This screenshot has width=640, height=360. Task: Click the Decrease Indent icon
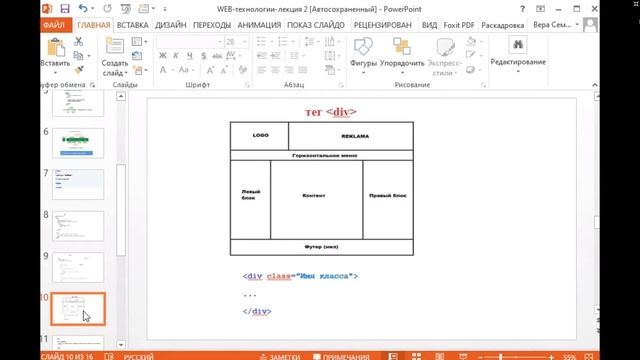[262, 56]
